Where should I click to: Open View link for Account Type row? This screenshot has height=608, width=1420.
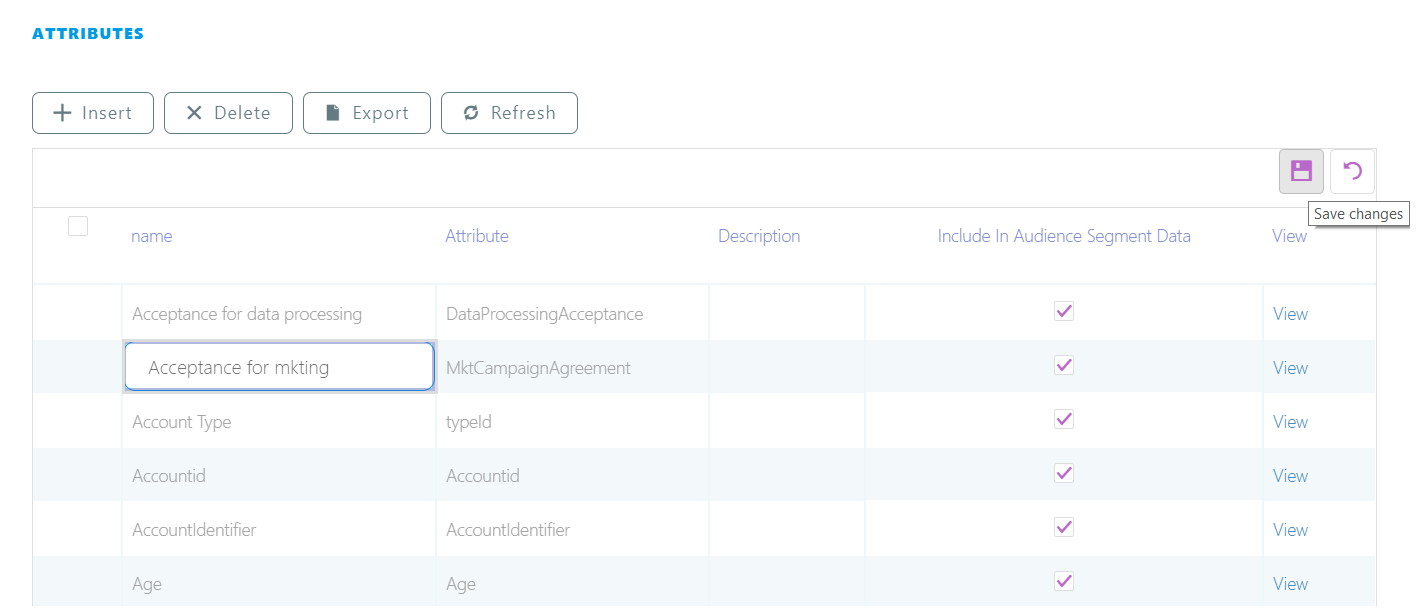(1290, 422)
